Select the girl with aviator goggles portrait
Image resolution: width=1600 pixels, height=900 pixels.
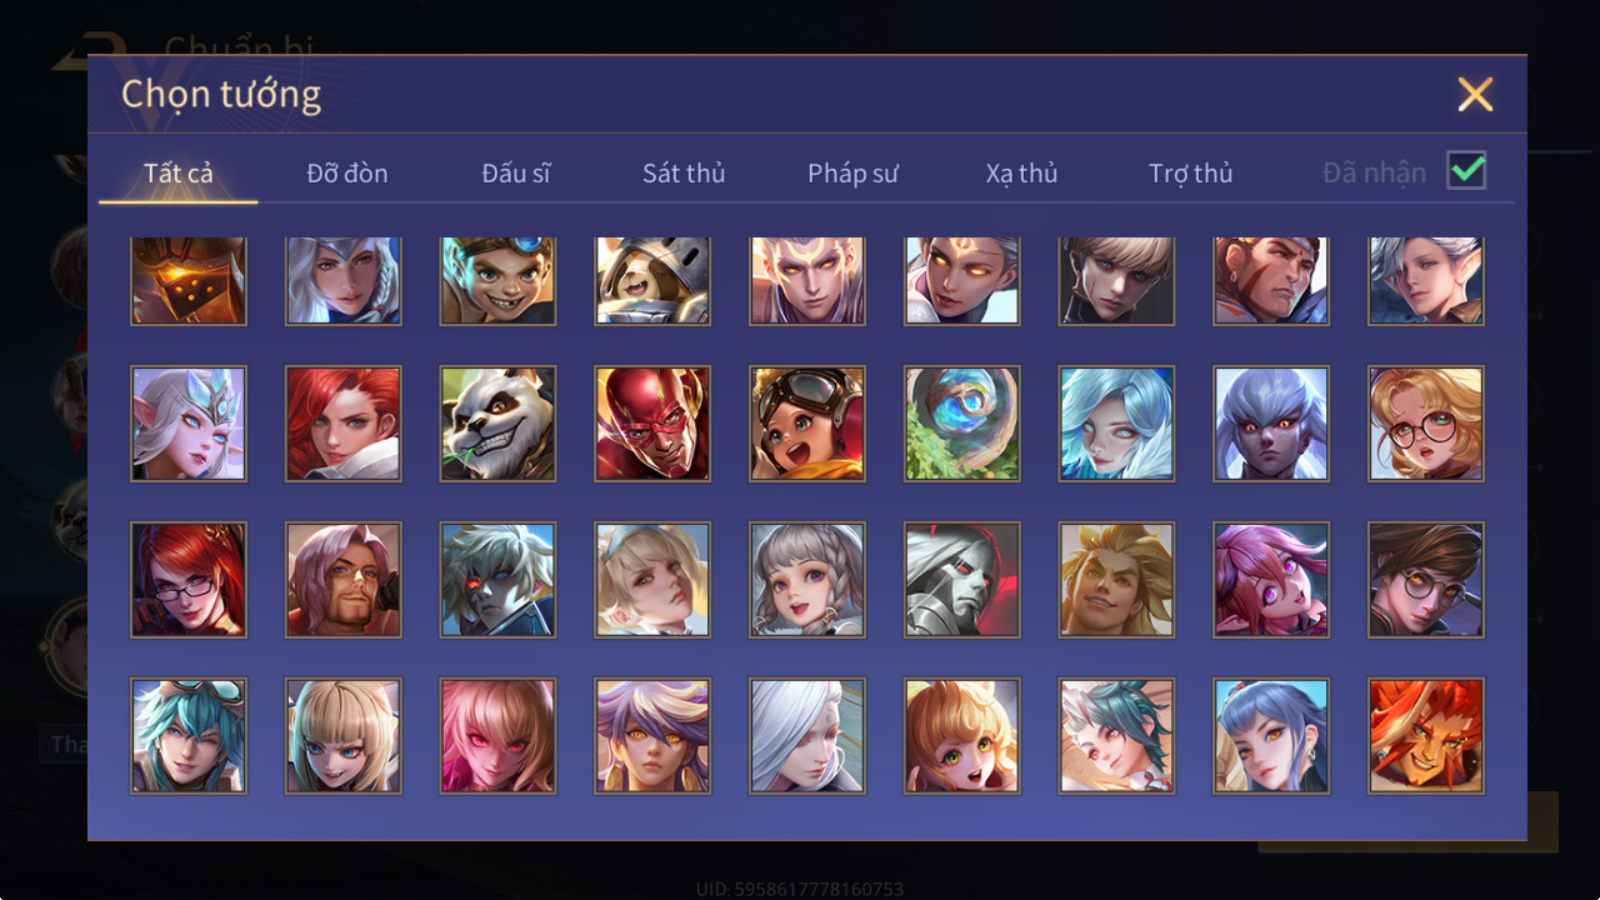pyautogui.click(x=807, y=424)
